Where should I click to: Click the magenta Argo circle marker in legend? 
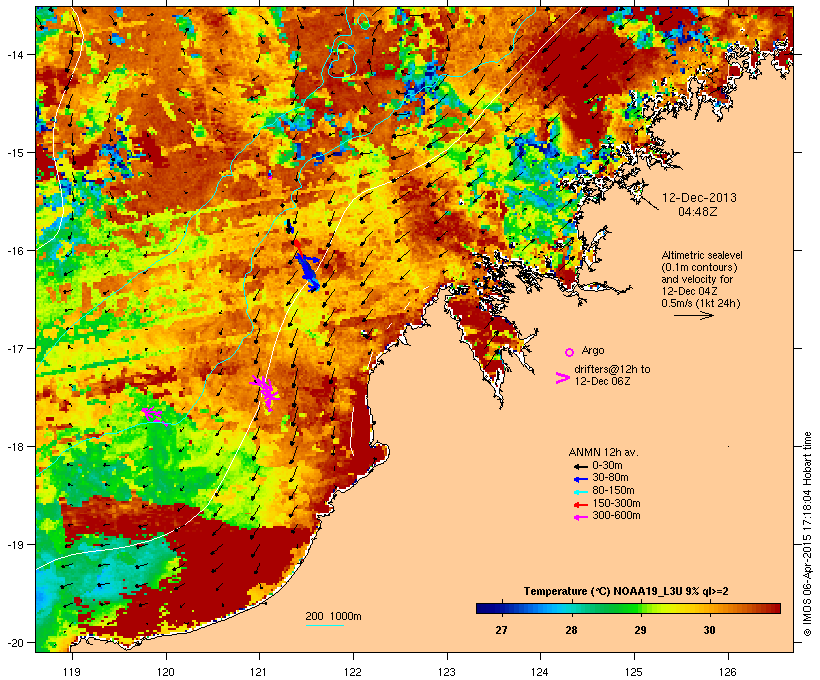click(570, 352)
